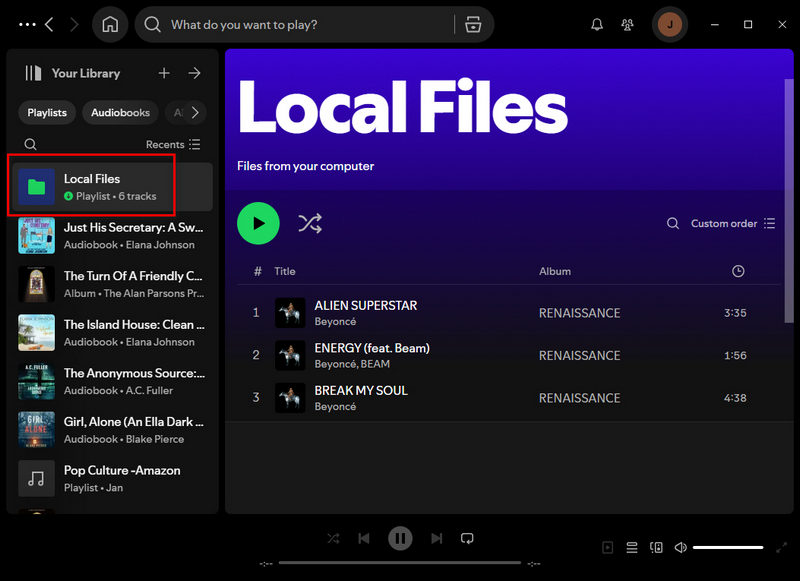This screenshot has height=581, width=800.
Task: Open the Home page
Action: tap(110, 24)
